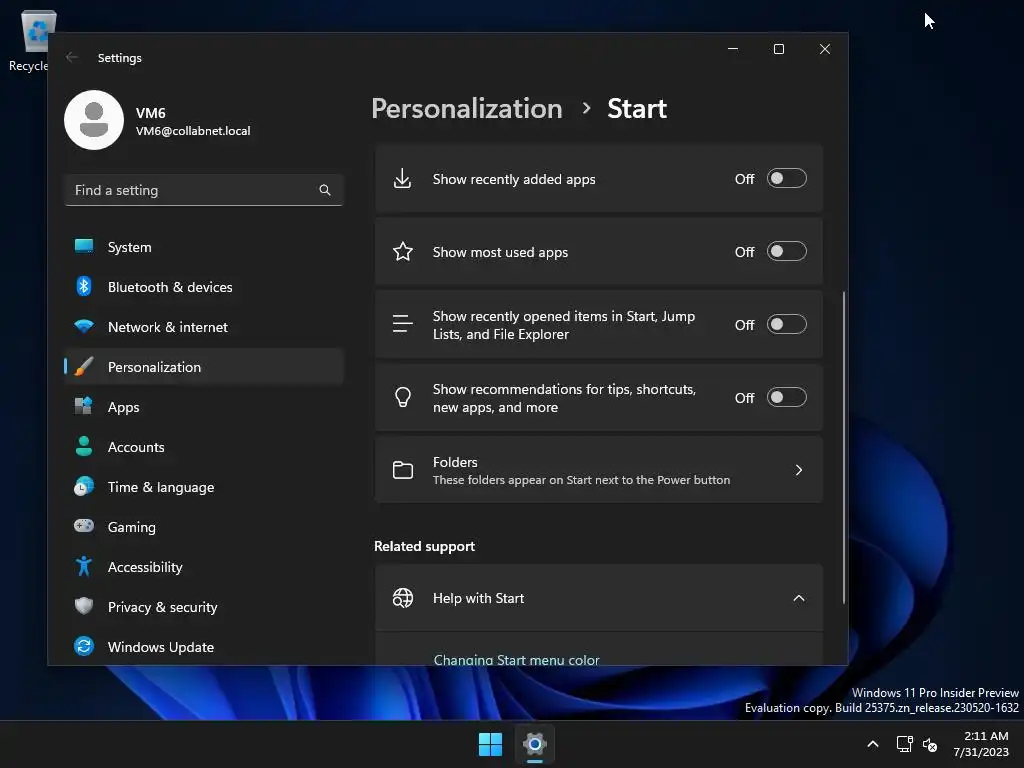Open Apps settings category
This screenshot has height=768, width=1024.
click(x=204, y=407)
